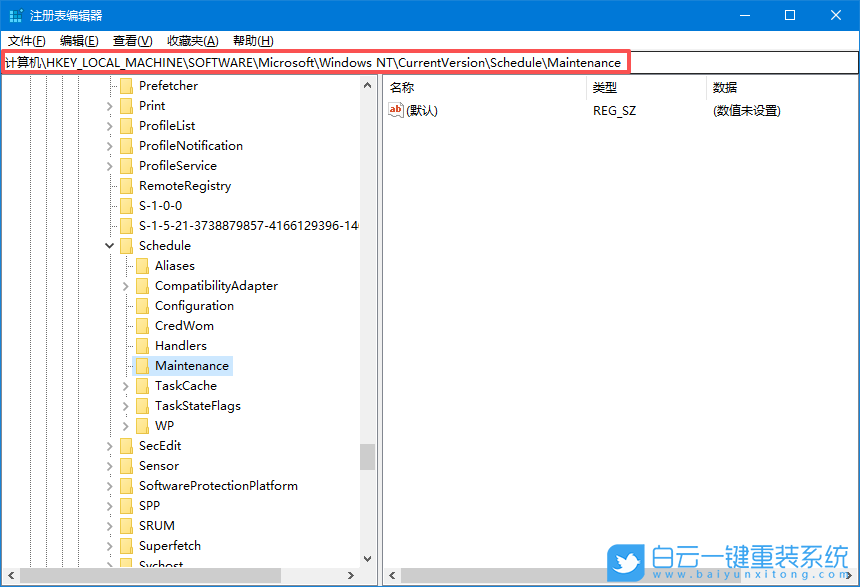Select the Maintenance key folder icon

[x=141, y=365]
